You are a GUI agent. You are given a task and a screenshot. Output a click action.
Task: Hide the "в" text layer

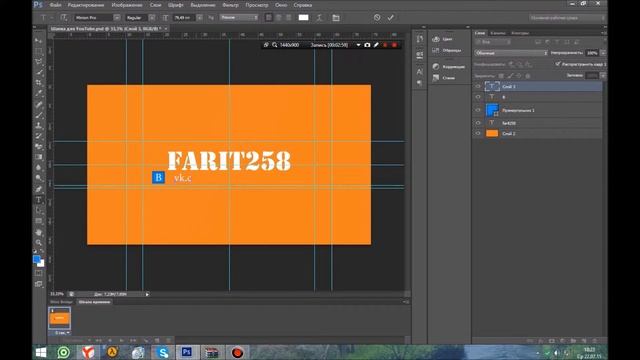478,97
